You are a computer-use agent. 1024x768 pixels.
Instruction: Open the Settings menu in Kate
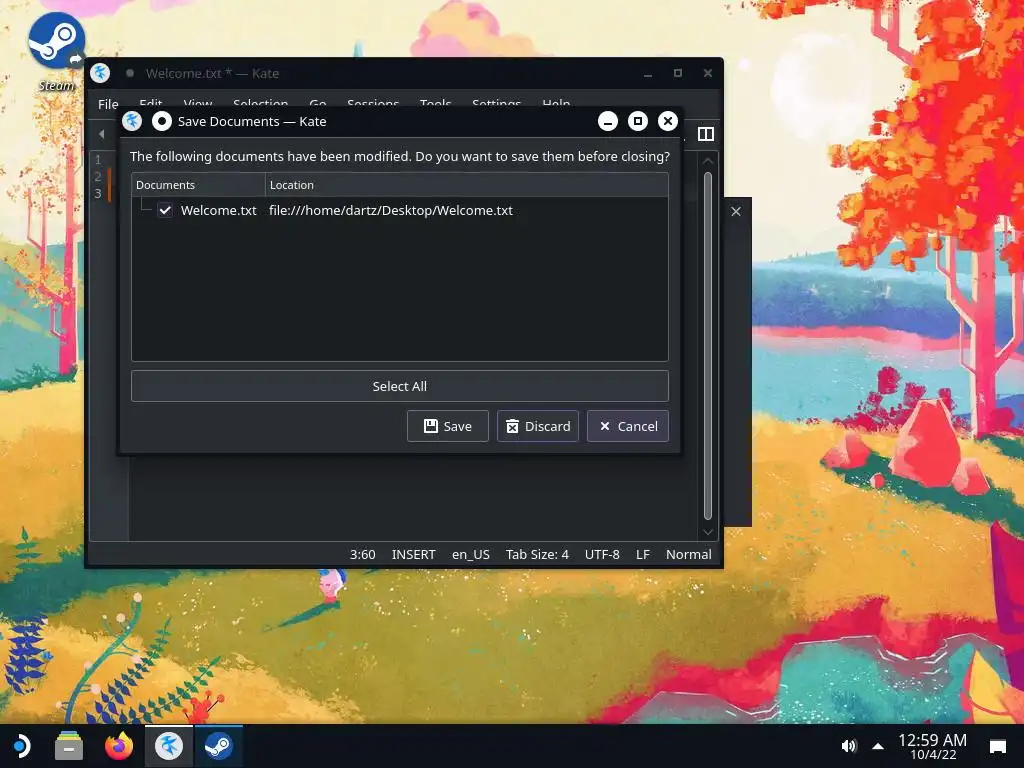496,103
